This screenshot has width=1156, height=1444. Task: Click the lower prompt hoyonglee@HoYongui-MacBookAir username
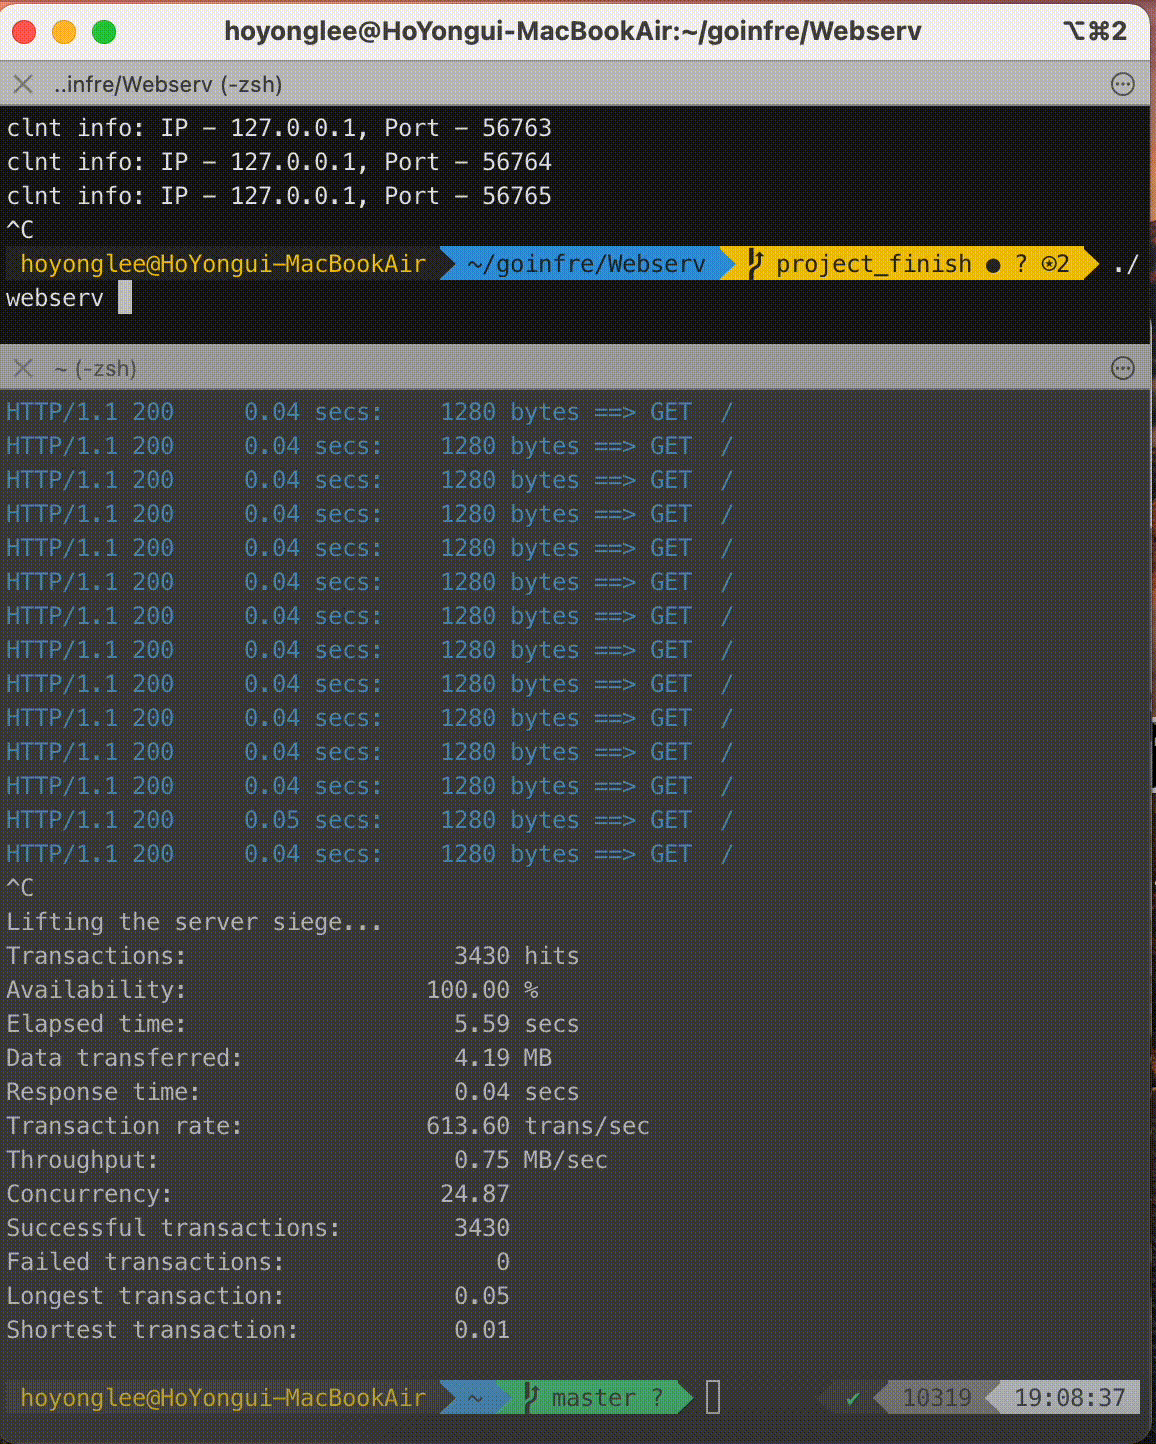click(223, 1398)
